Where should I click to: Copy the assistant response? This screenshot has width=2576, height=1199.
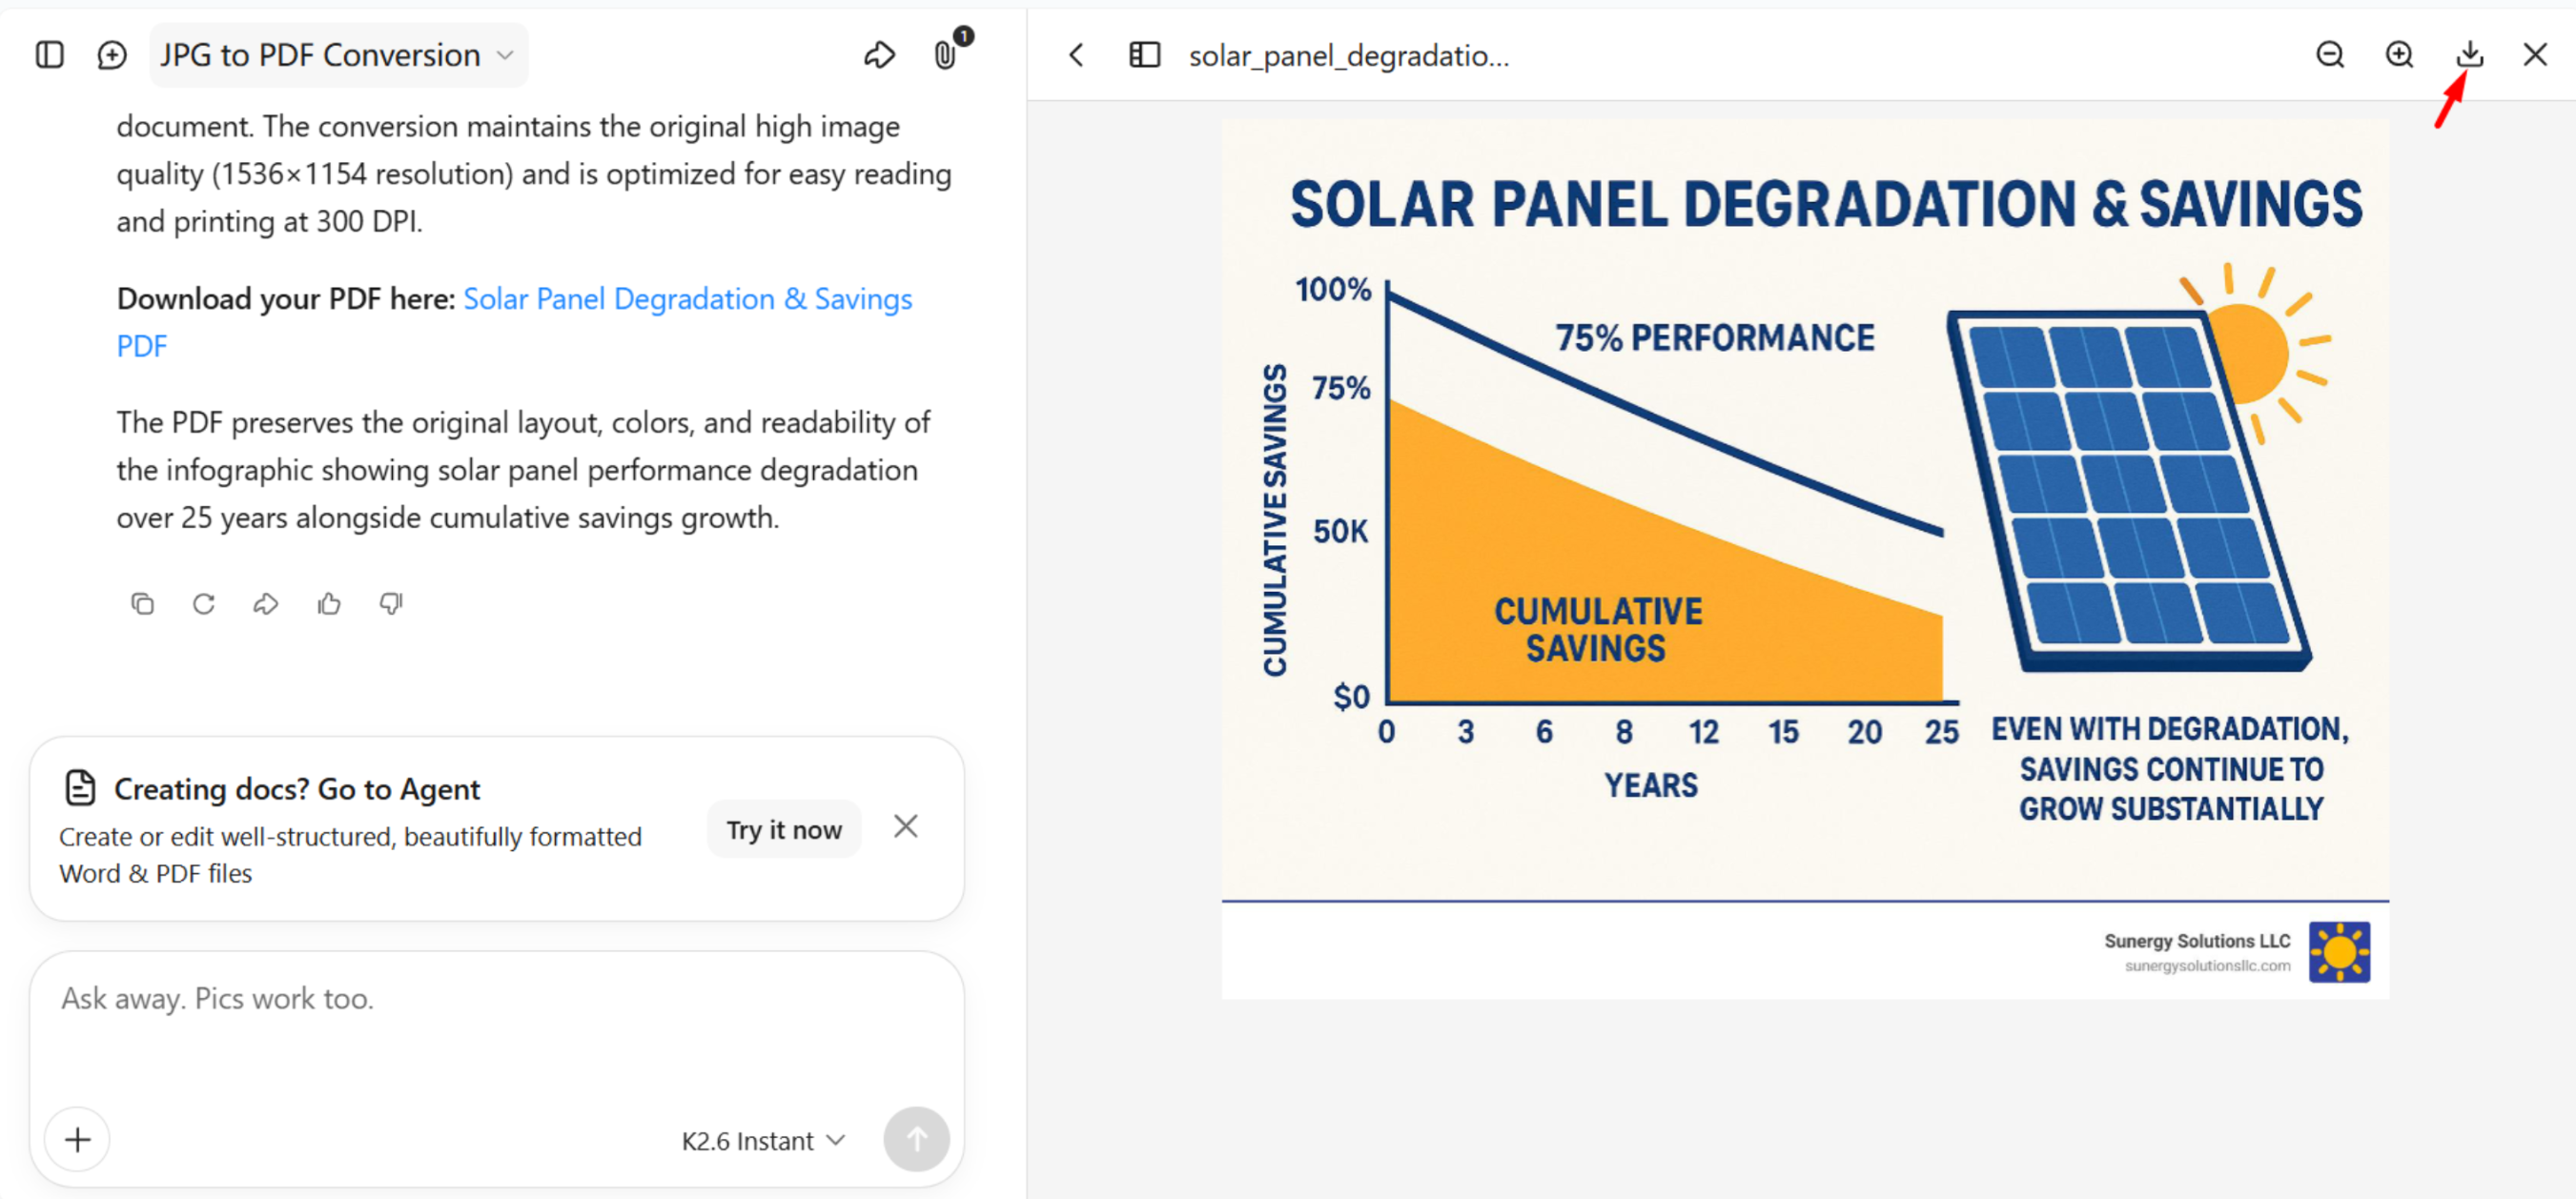tap(142, 603)
